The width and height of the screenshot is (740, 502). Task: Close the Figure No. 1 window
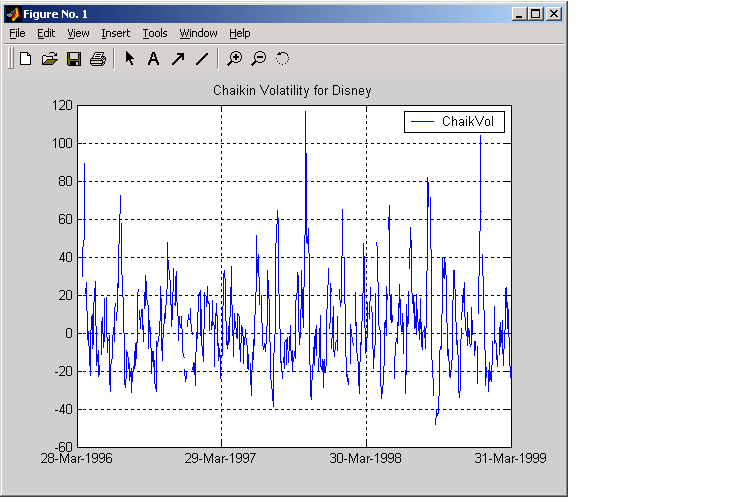tap(554, 14)
